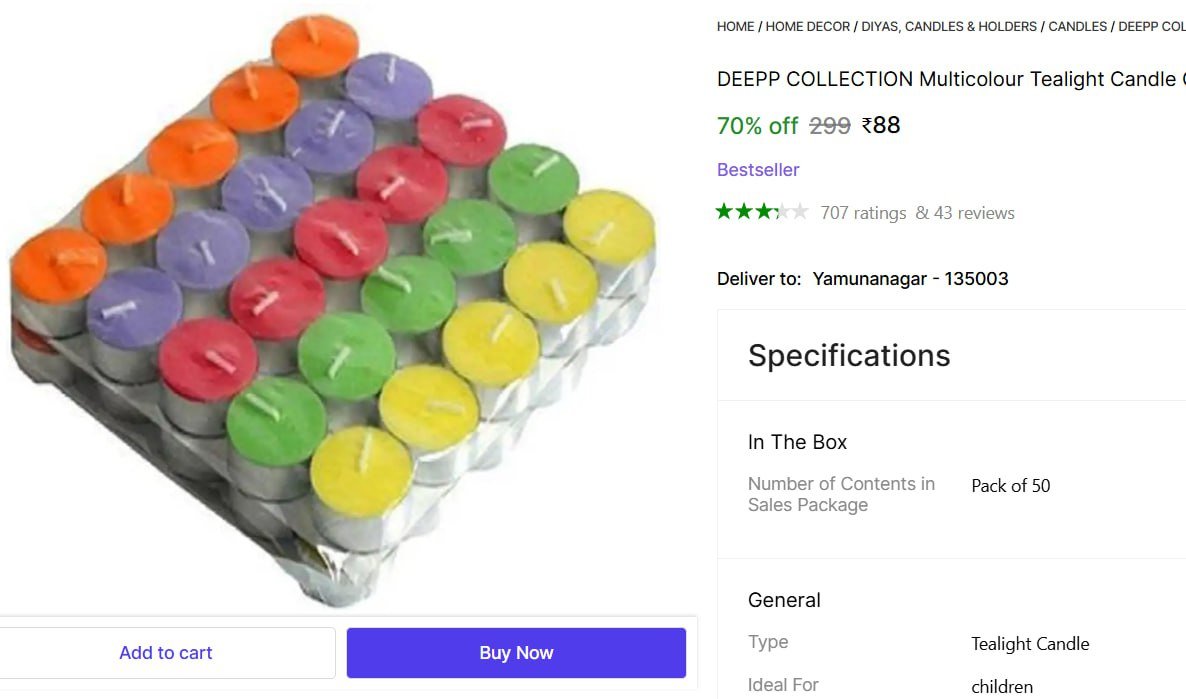Navigate to the CANDLES breadcrumb link
Screen dimensions: 1186x699
pos(1077,27)
